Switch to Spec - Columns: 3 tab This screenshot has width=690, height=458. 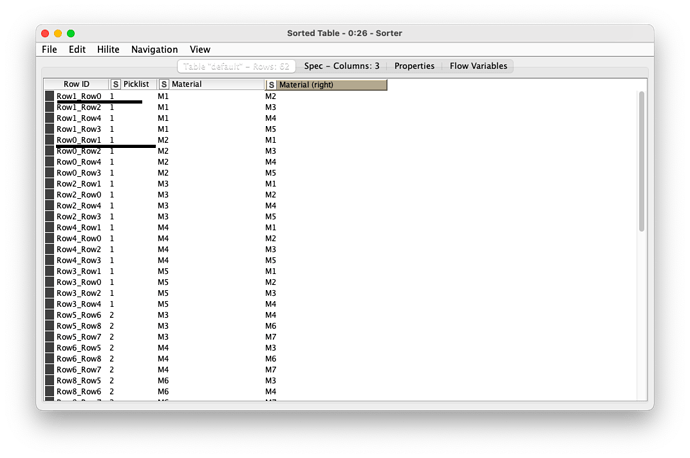(x=341, y=66)
